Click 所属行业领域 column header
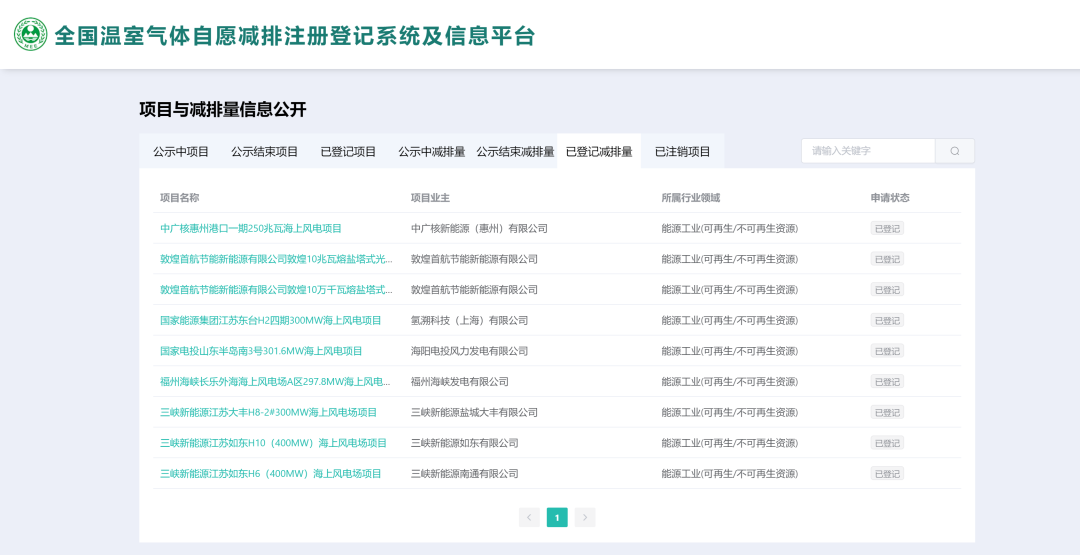 [x=691, y=198]
